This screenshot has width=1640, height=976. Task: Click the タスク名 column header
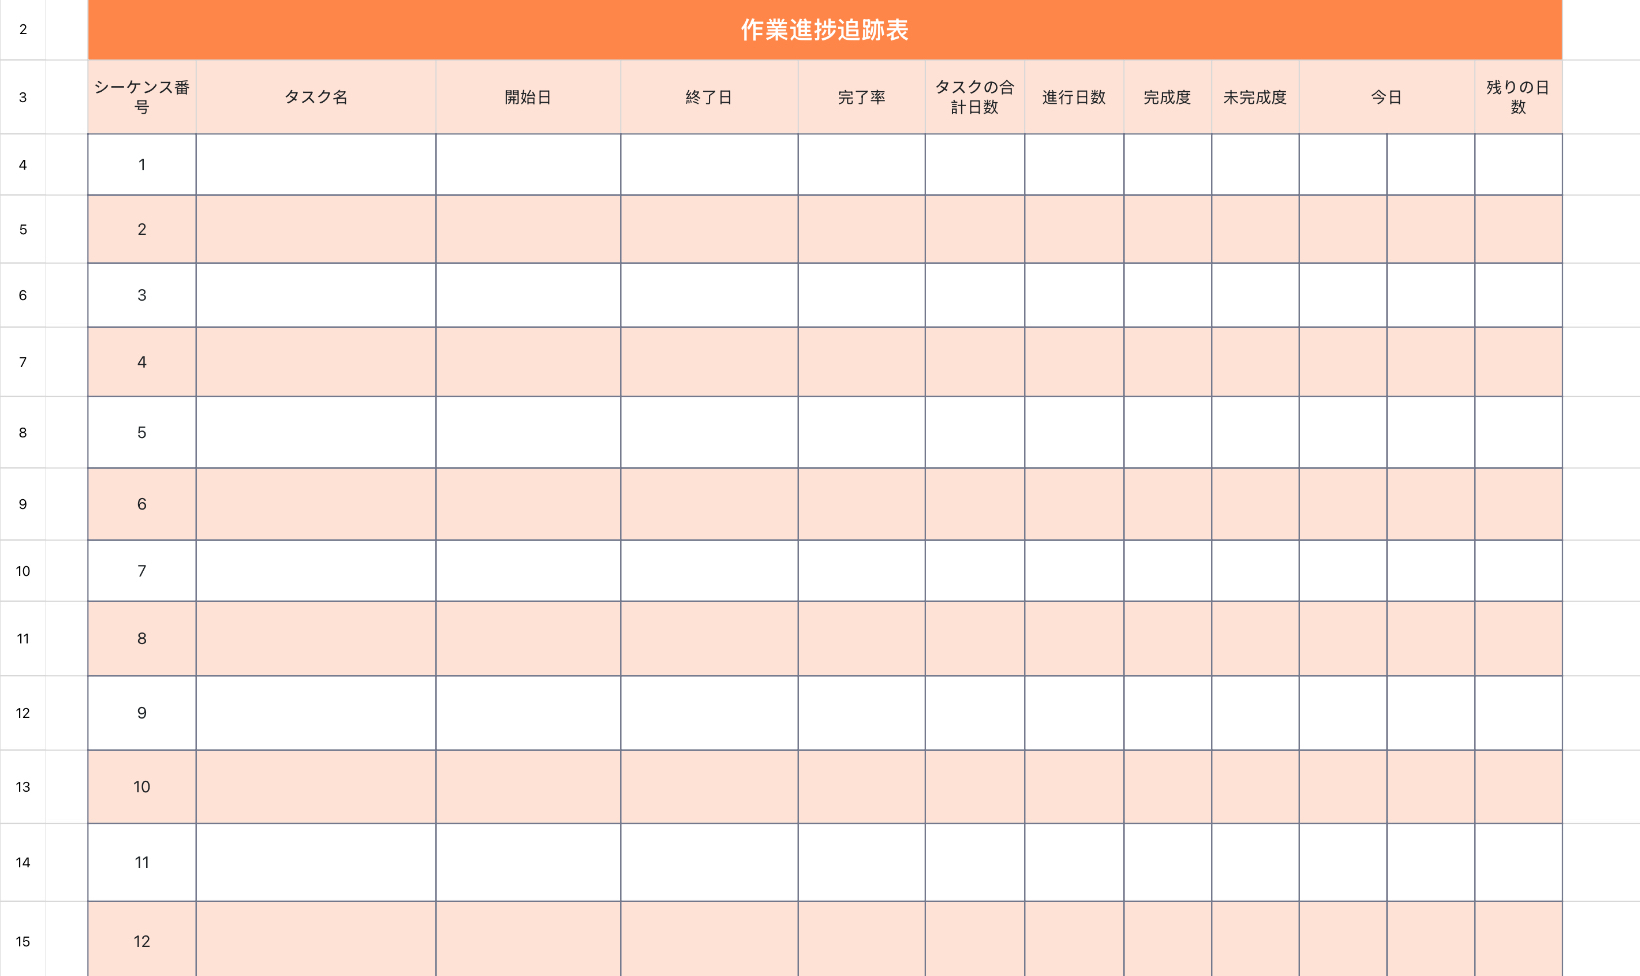click(x=316, y=97)
